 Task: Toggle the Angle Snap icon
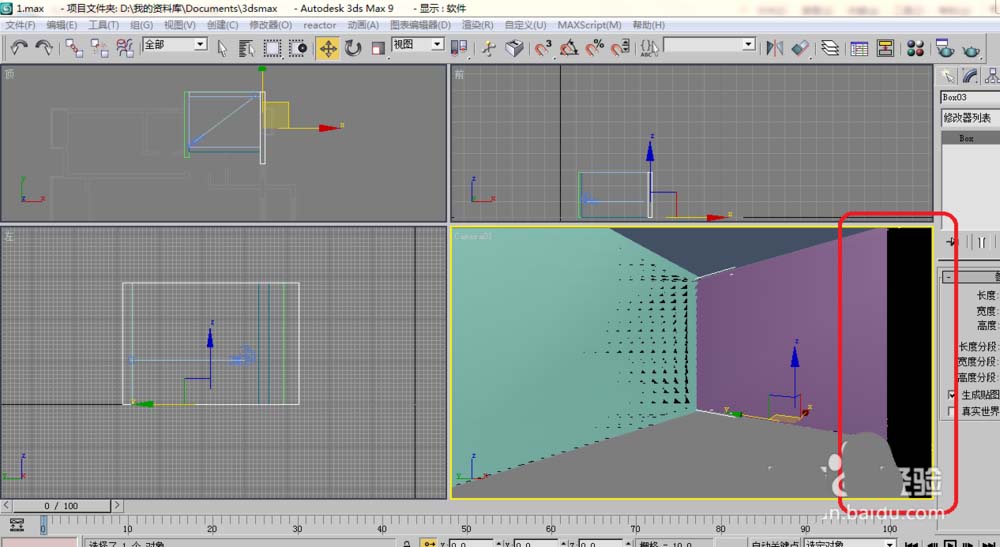pos(569,47)
